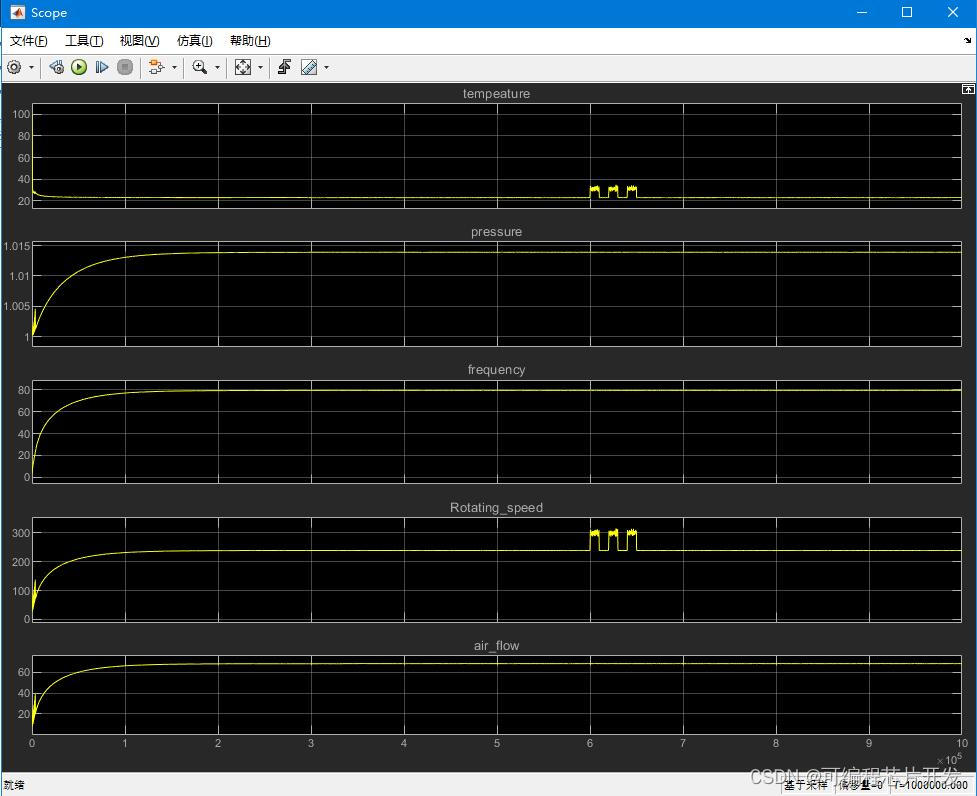This screenshot has height=796, width=977.
Task: Click the highlight signal block icon
Action: (x=156, y=67)
